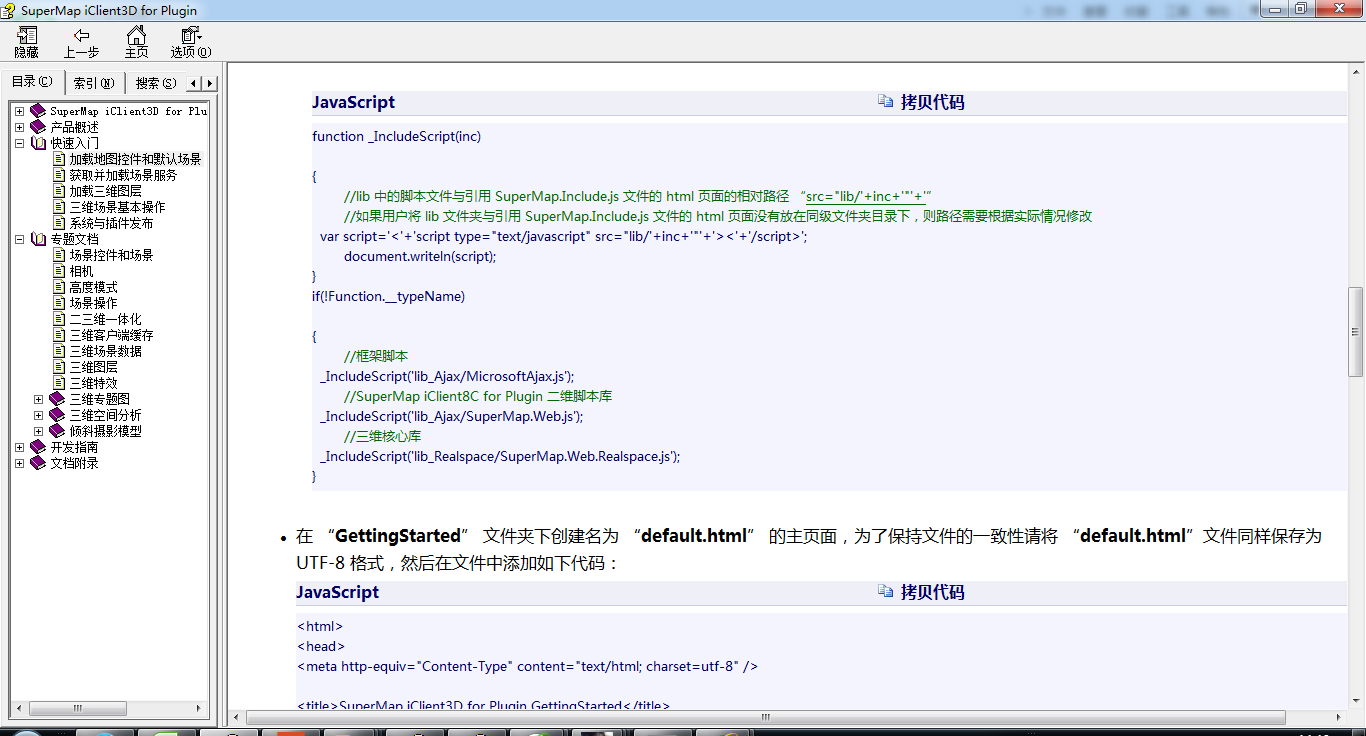Click page icon beside 高度模式
This screenshot has width=1366, height=736.
point(59,287)
